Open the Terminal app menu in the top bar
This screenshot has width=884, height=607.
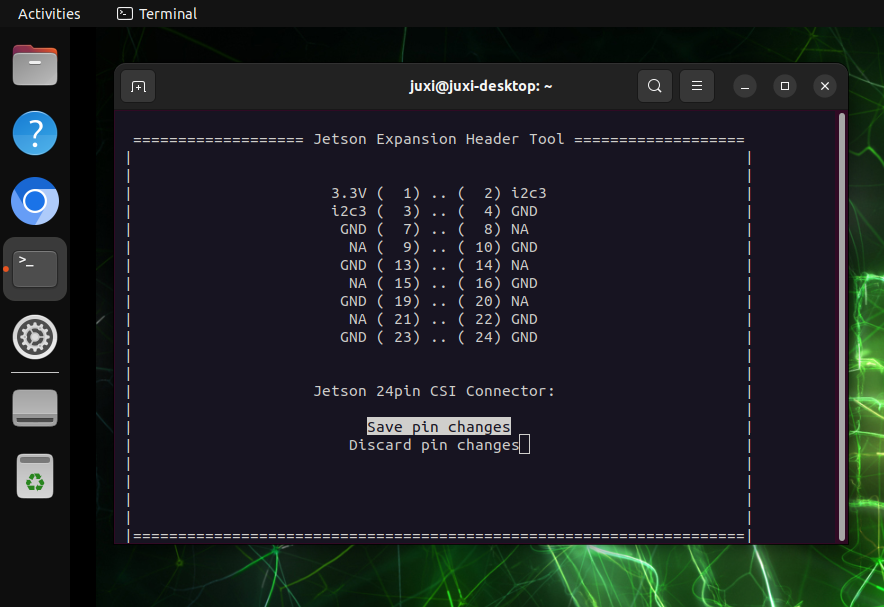(x=157, y=14)
